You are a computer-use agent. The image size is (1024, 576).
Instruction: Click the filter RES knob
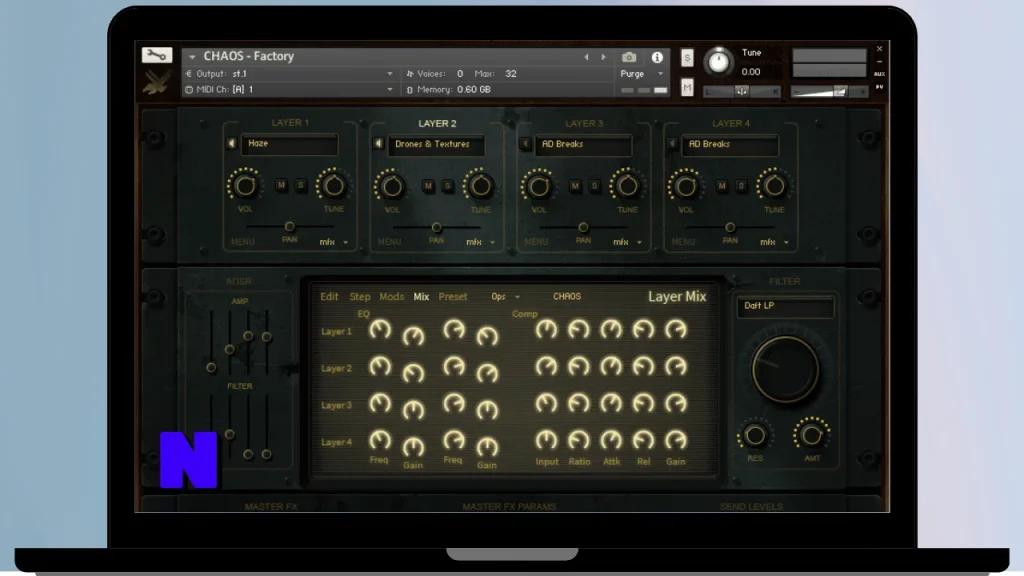[x=755, y=435]
